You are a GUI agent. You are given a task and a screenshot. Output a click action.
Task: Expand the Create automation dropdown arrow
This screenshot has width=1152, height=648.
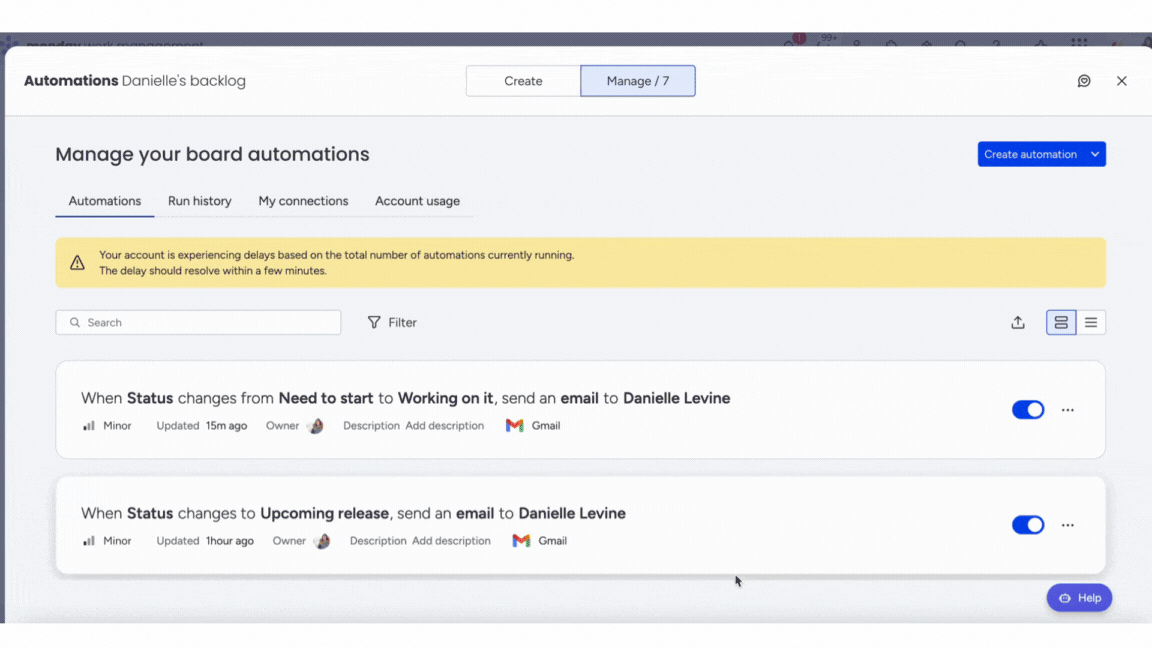(1095, 154)
